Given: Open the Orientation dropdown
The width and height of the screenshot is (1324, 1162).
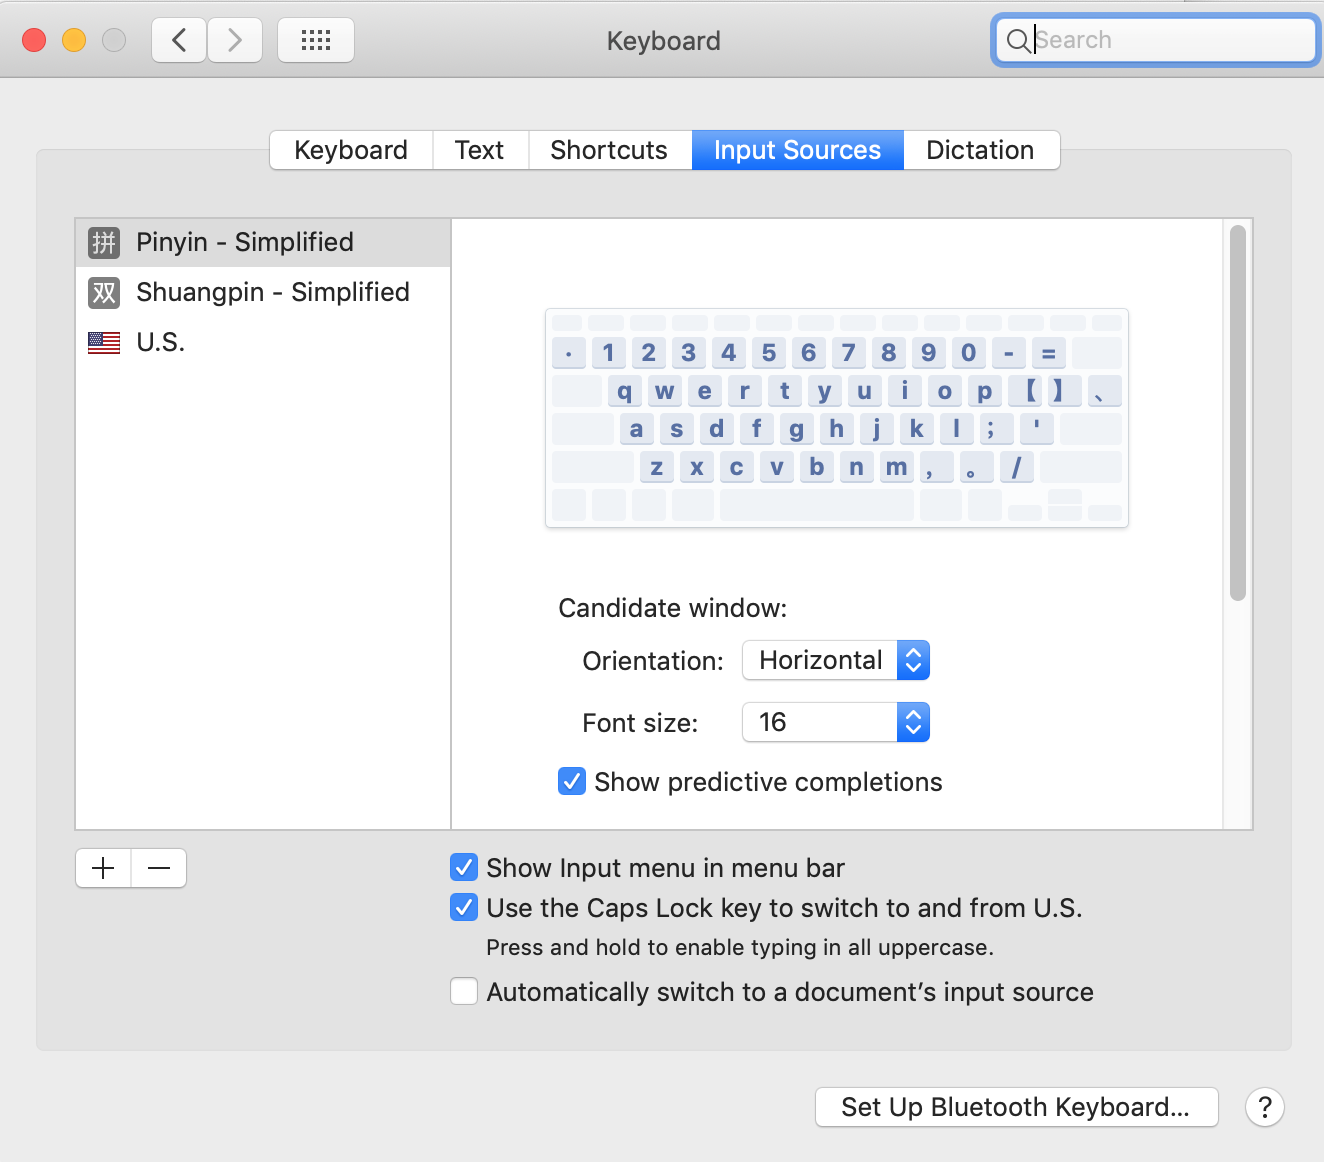Looking at the screenshot, I should coord(836,660).
